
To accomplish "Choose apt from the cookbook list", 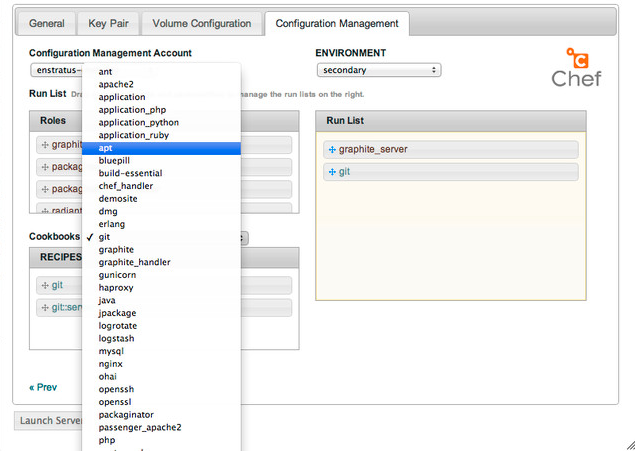I will (x=106, y=148).
